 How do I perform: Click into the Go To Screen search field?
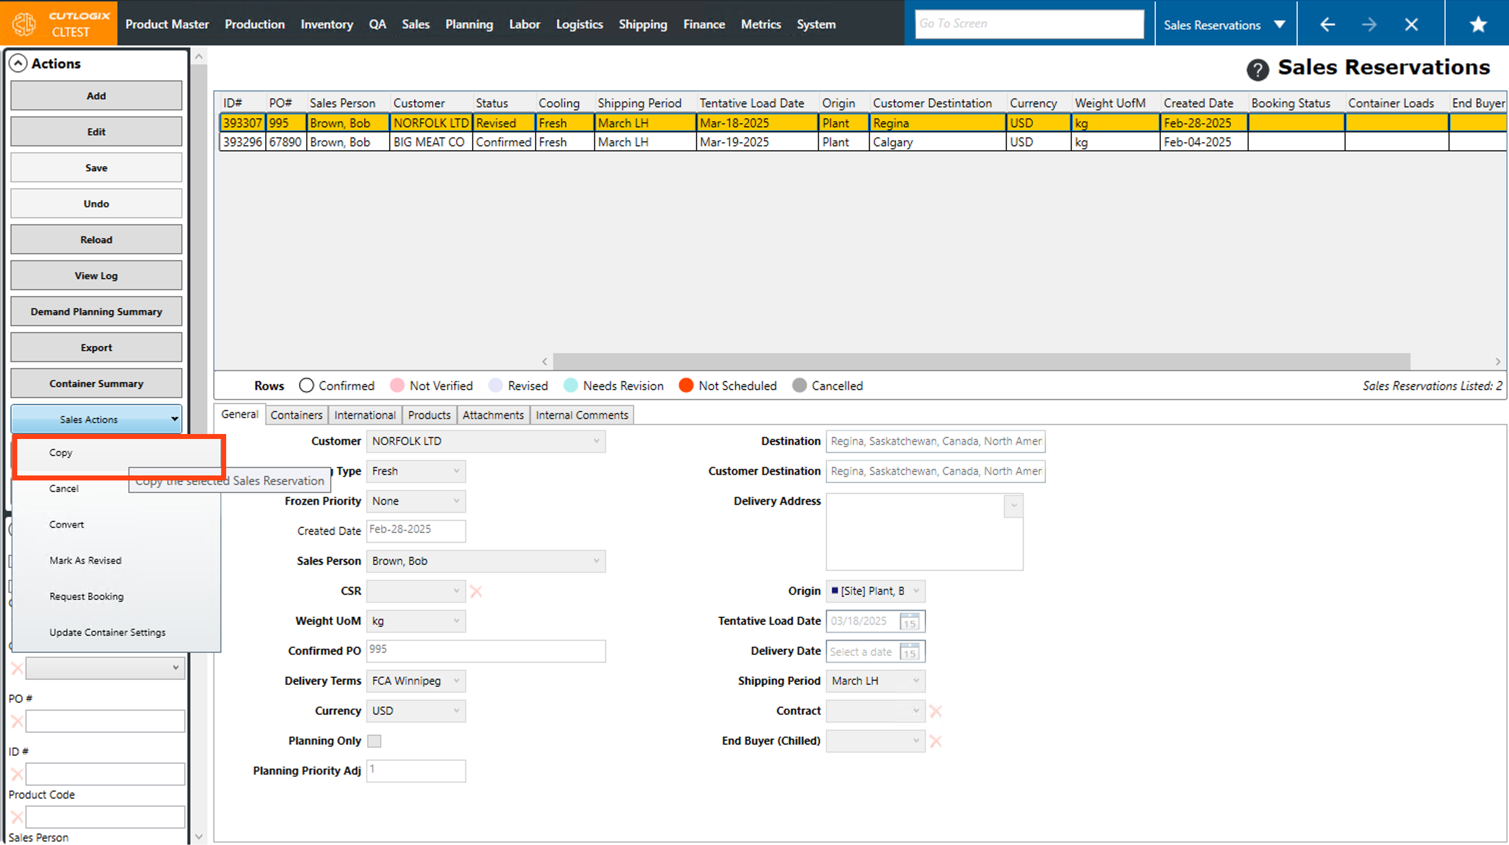pos(1028,24)
